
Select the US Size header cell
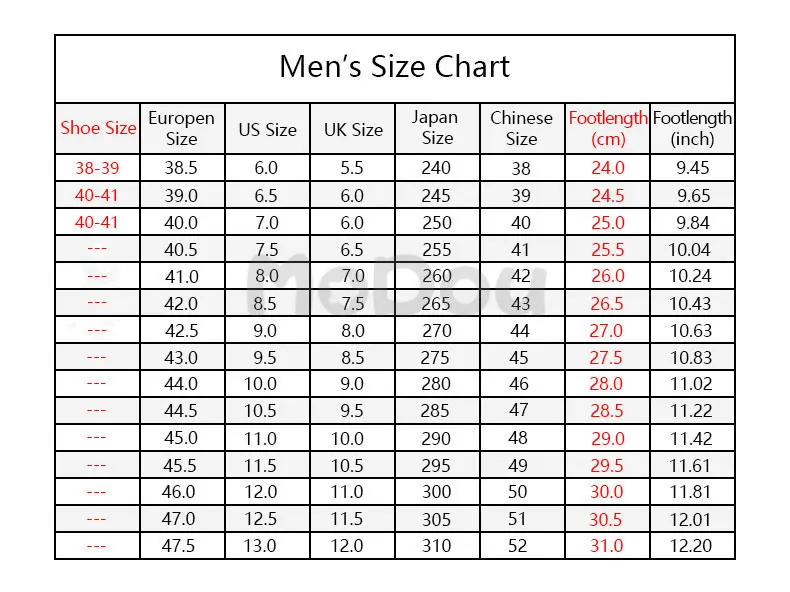tap(268, 128)
